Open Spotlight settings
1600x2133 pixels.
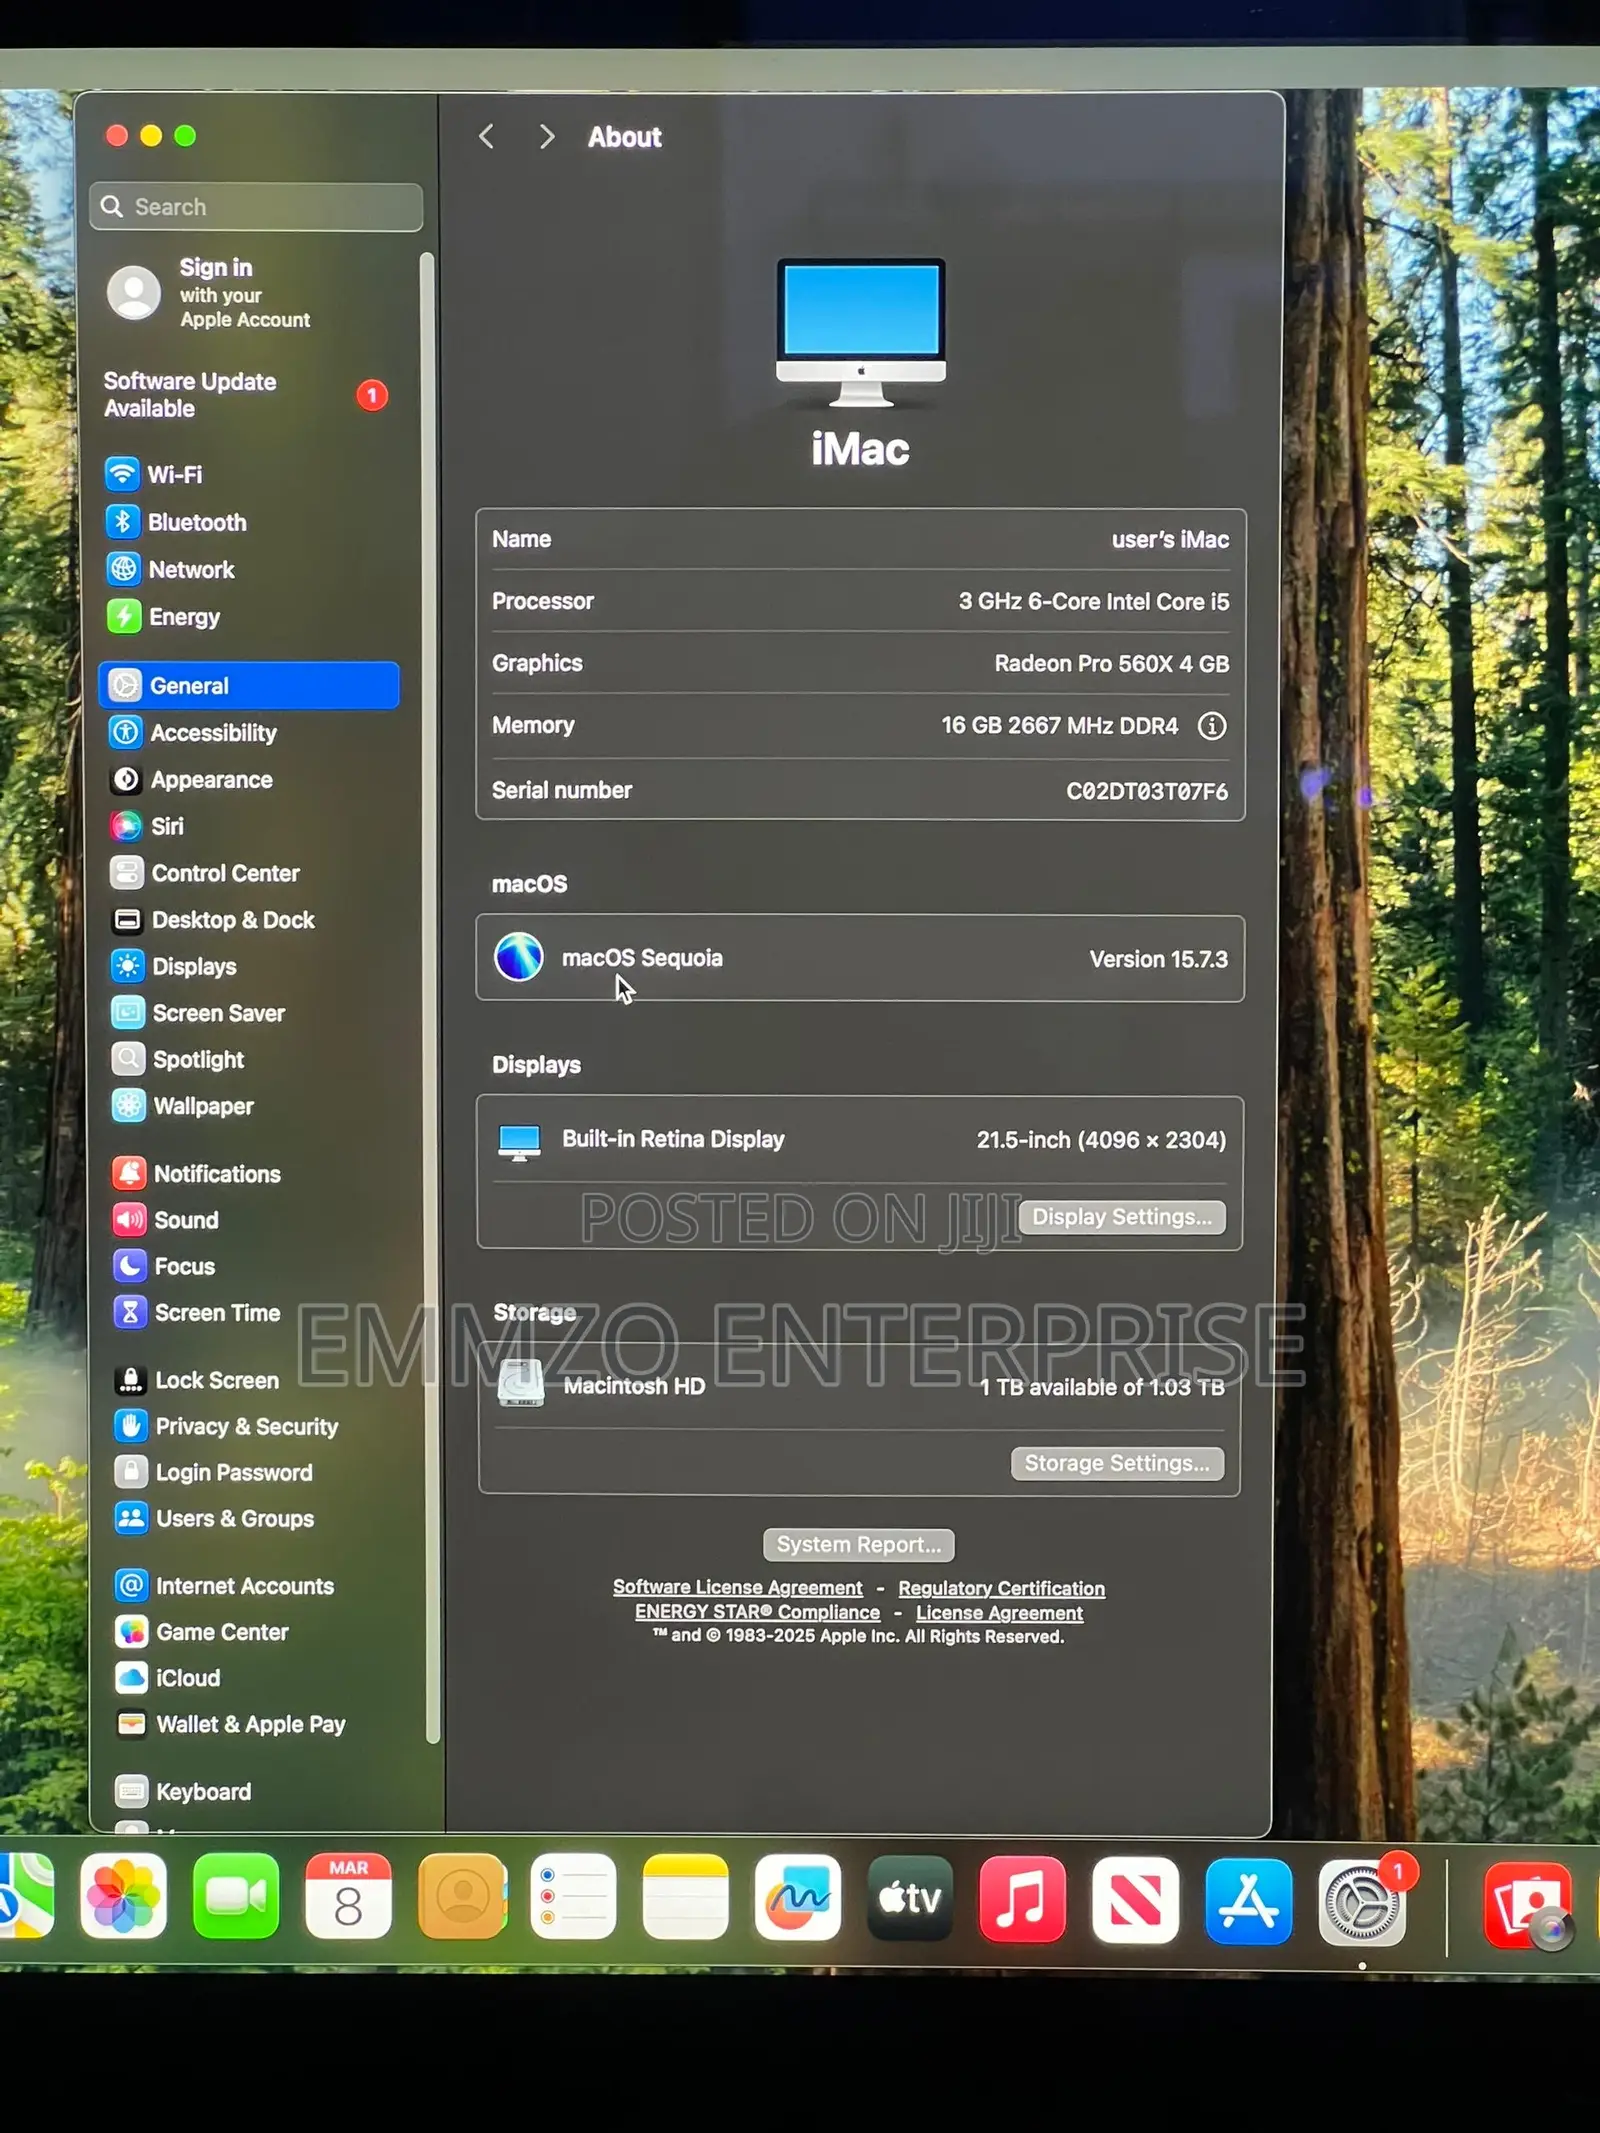click(178, 1058)
